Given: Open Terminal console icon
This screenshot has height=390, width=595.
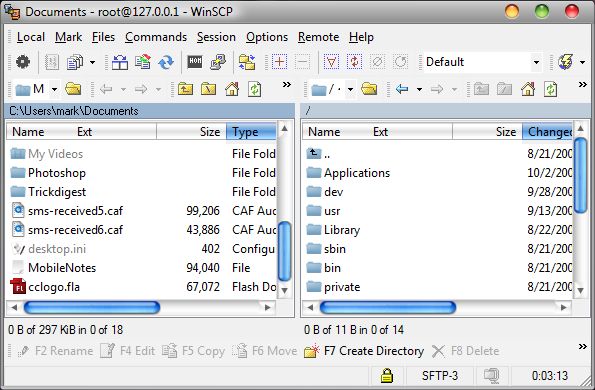Looking at the screenshot, I should coord(195,61).
